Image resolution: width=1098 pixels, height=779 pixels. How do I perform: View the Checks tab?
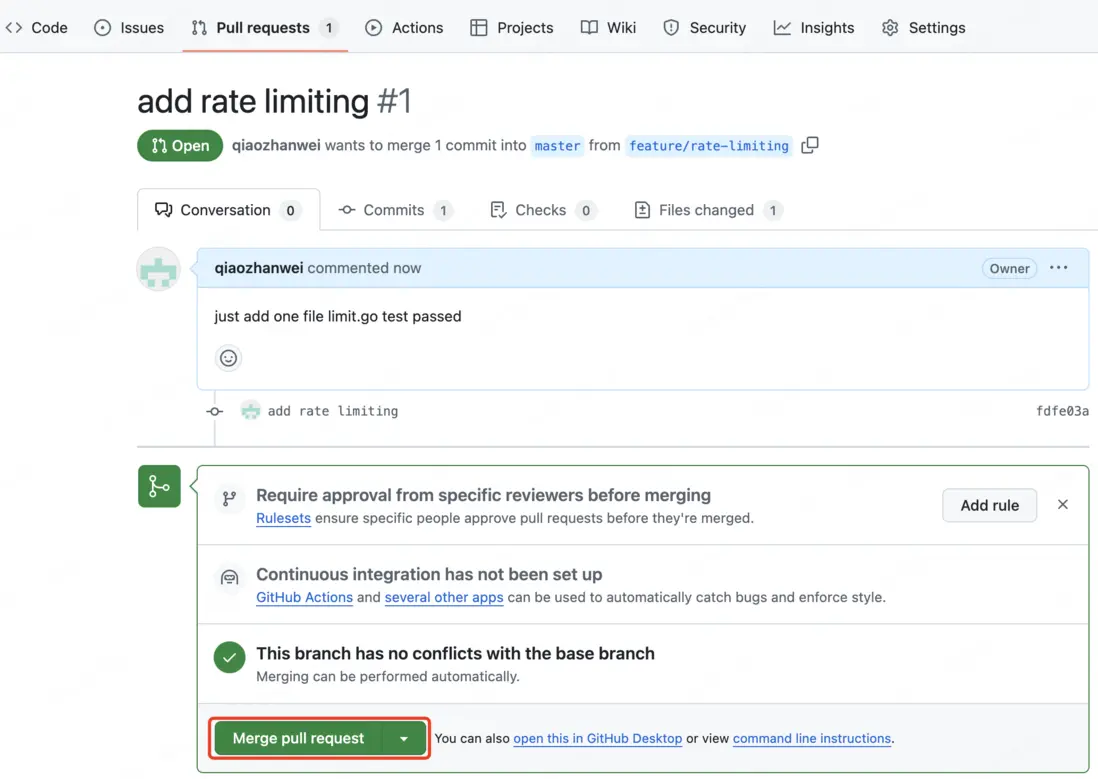[x=541, y=210]
